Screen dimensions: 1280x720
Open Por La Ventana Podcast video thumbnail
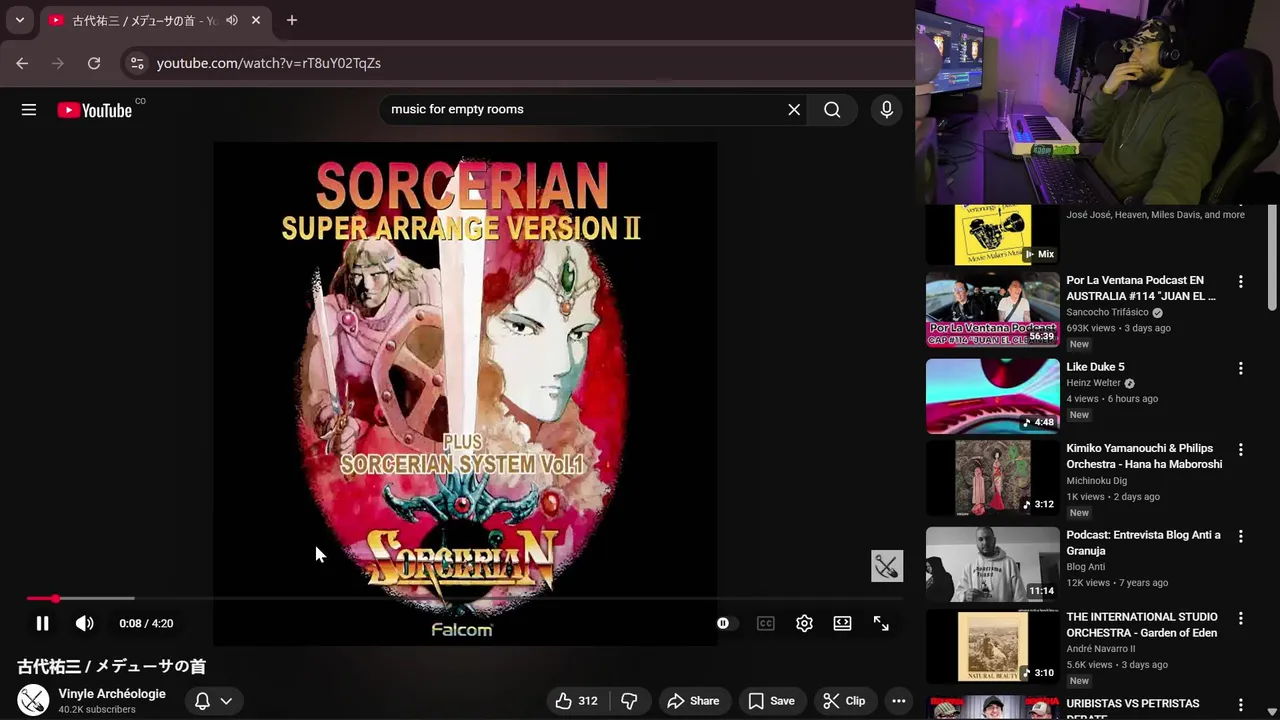(x=992, y=310)
